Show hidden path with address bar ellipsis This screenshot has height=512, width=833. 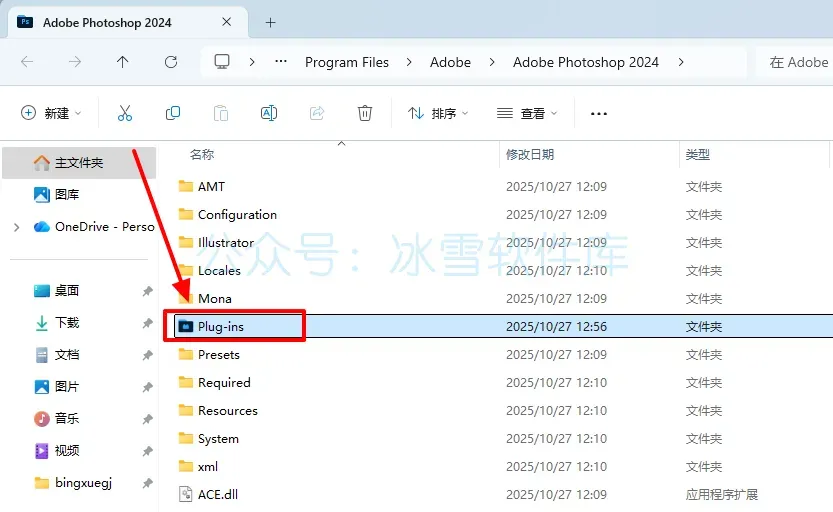coord(281,62)
